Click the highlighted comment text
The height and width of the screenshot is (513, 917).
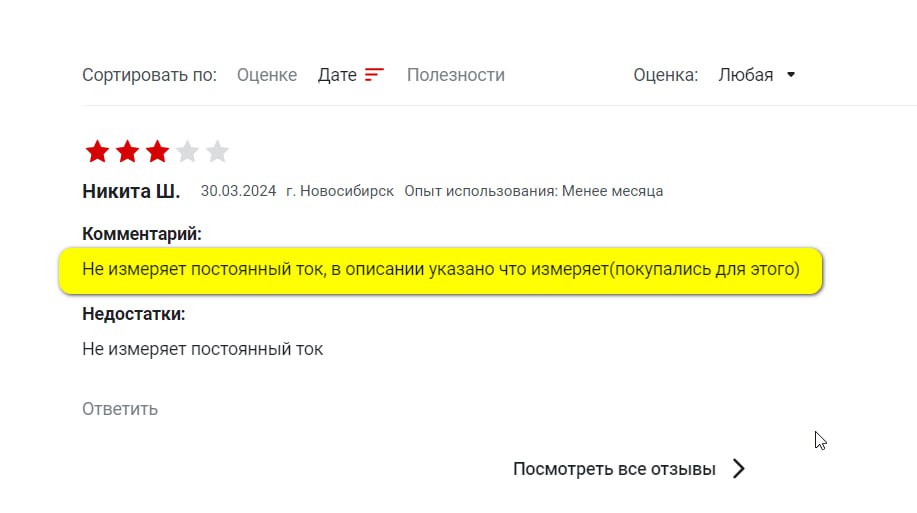[x=440, y=269]
